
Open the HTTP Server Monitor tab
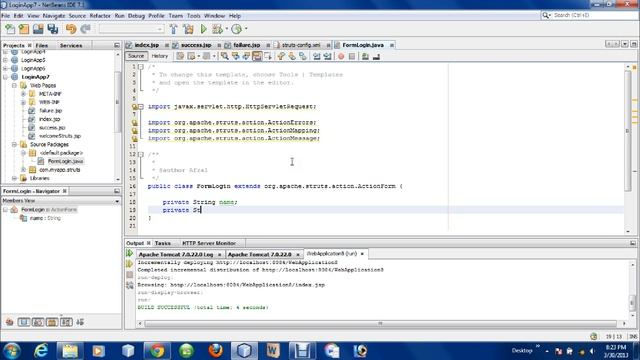click(x=209, y=243)
